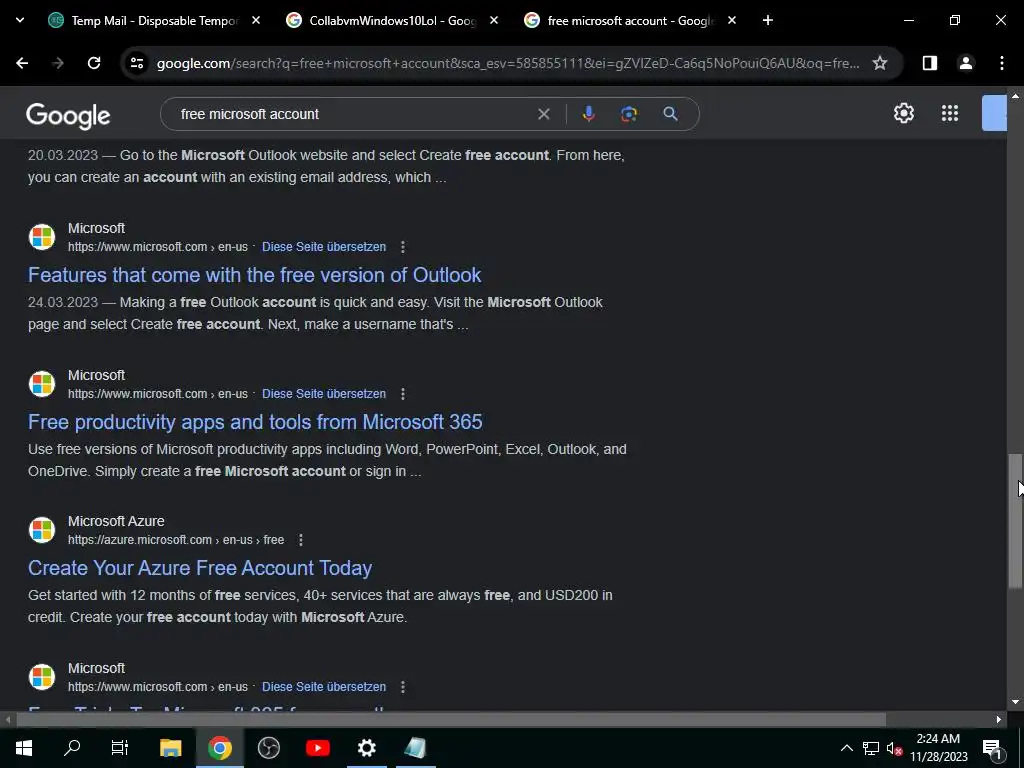Click the page scroll down arrow

1015,702
